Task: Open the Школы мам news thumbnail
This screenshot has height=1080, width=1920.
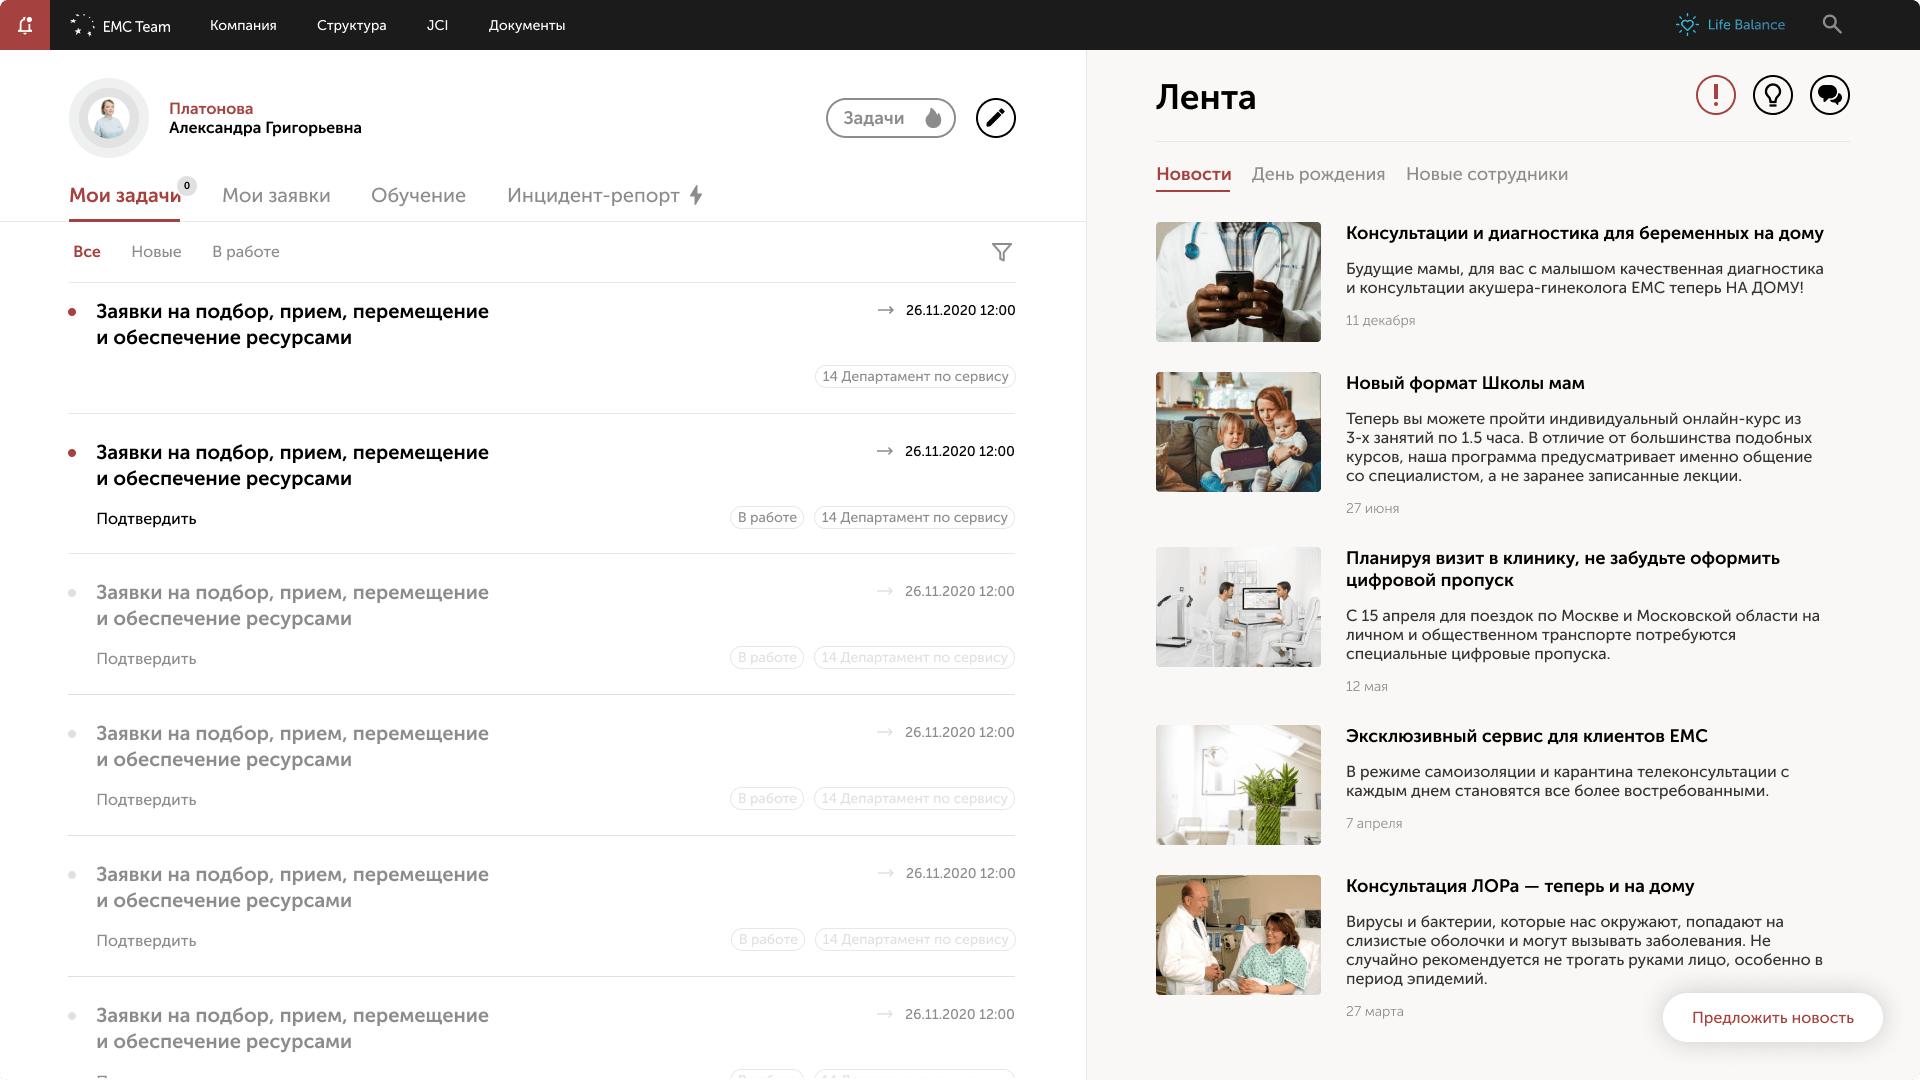Action: (x=1238, y=432)
